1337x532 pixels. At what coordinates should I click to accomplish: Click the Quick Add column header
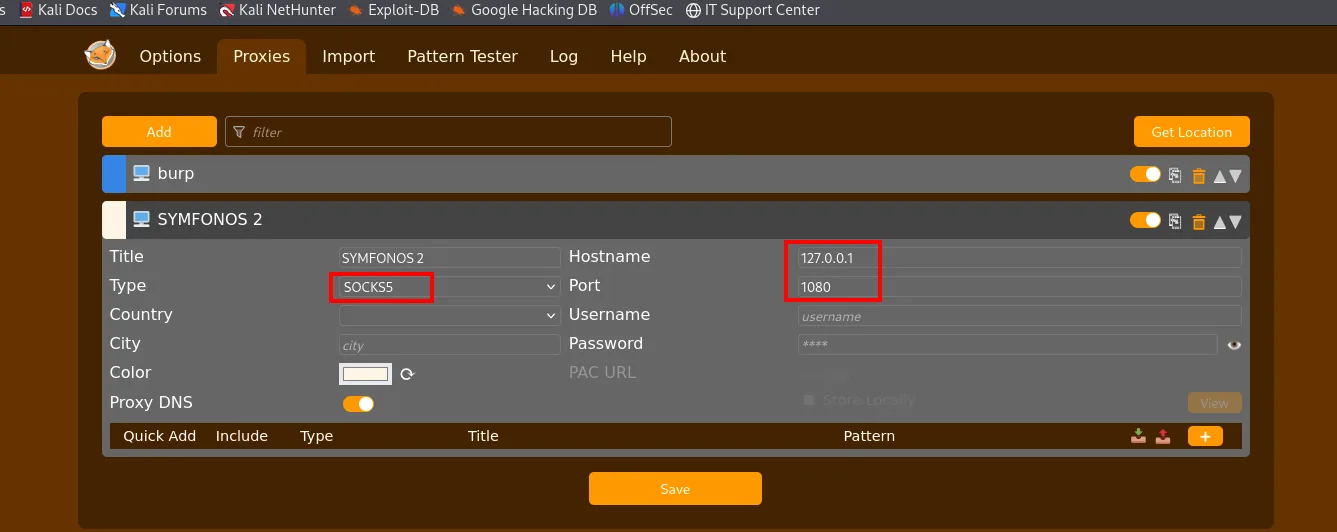159,436
